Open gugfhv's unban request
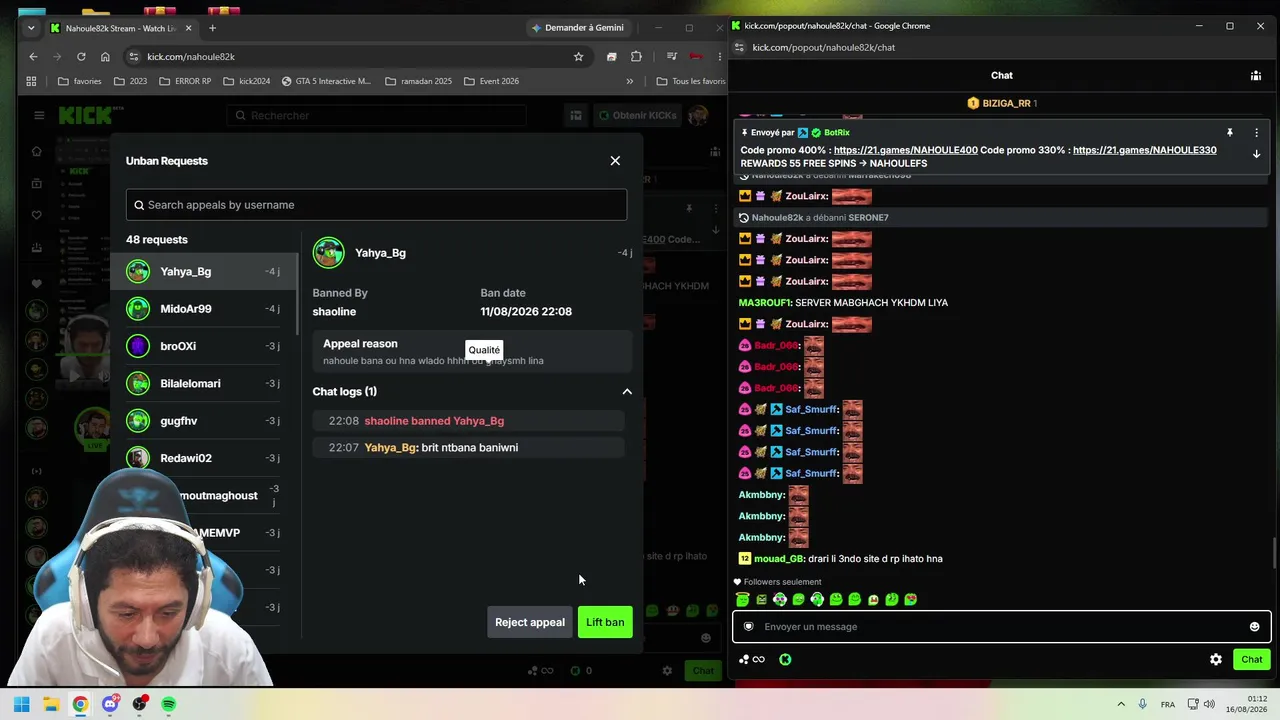The height and width of the screenshot is (720, 1280). pos(204,421)
